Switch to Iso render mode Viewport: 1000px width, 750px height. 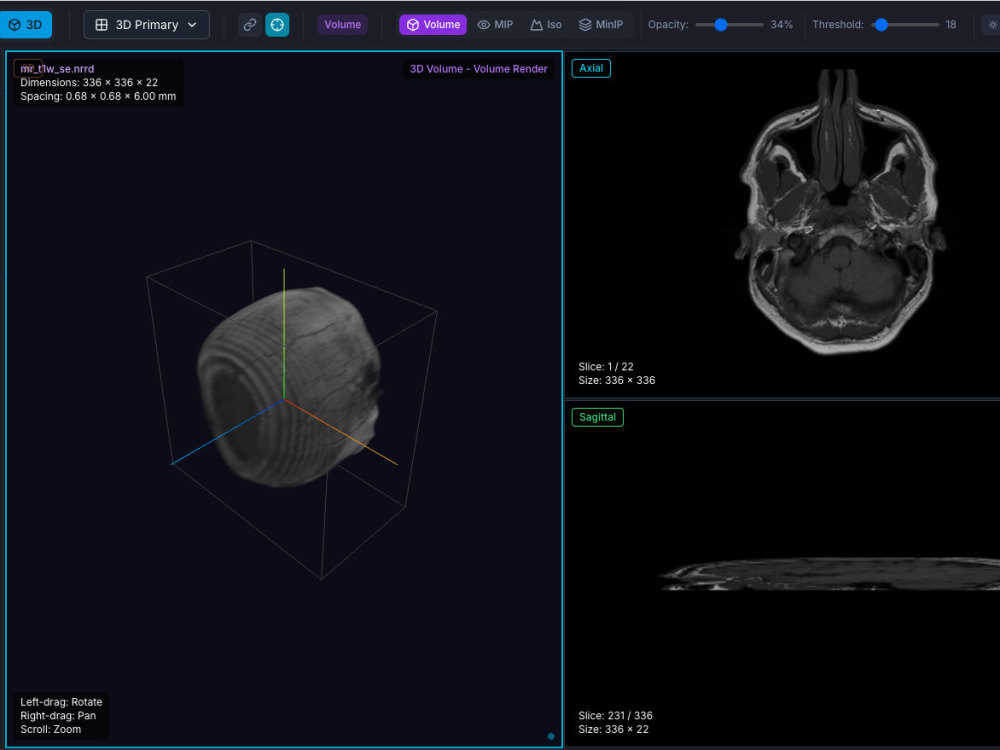[x=546, y=25]
